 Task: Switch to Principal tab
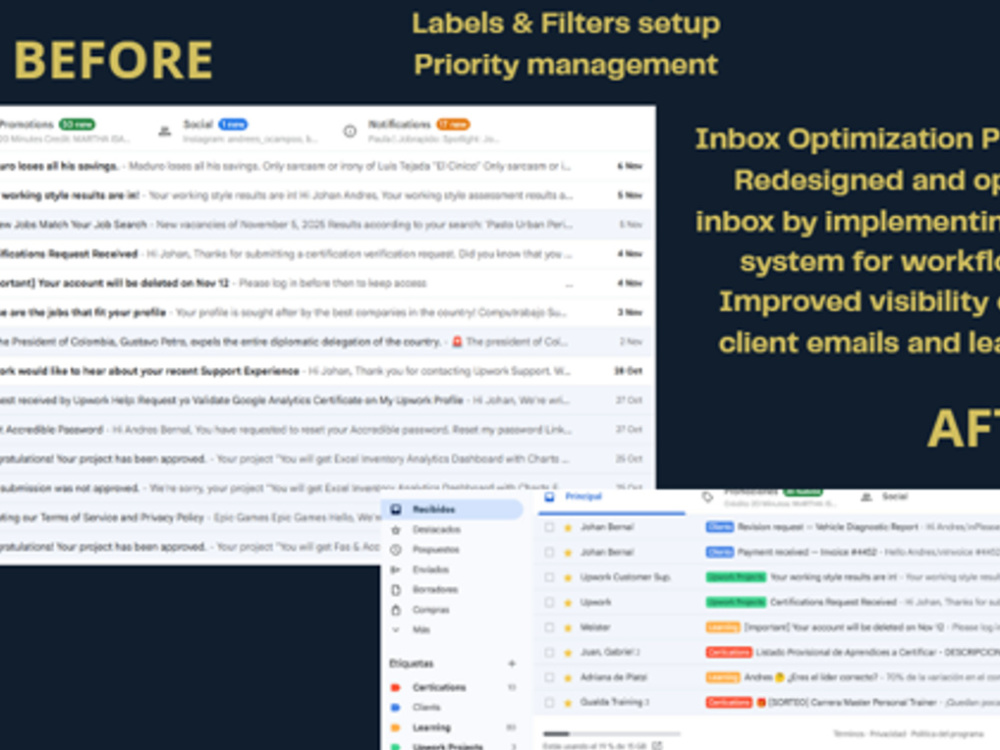(611, 500)
